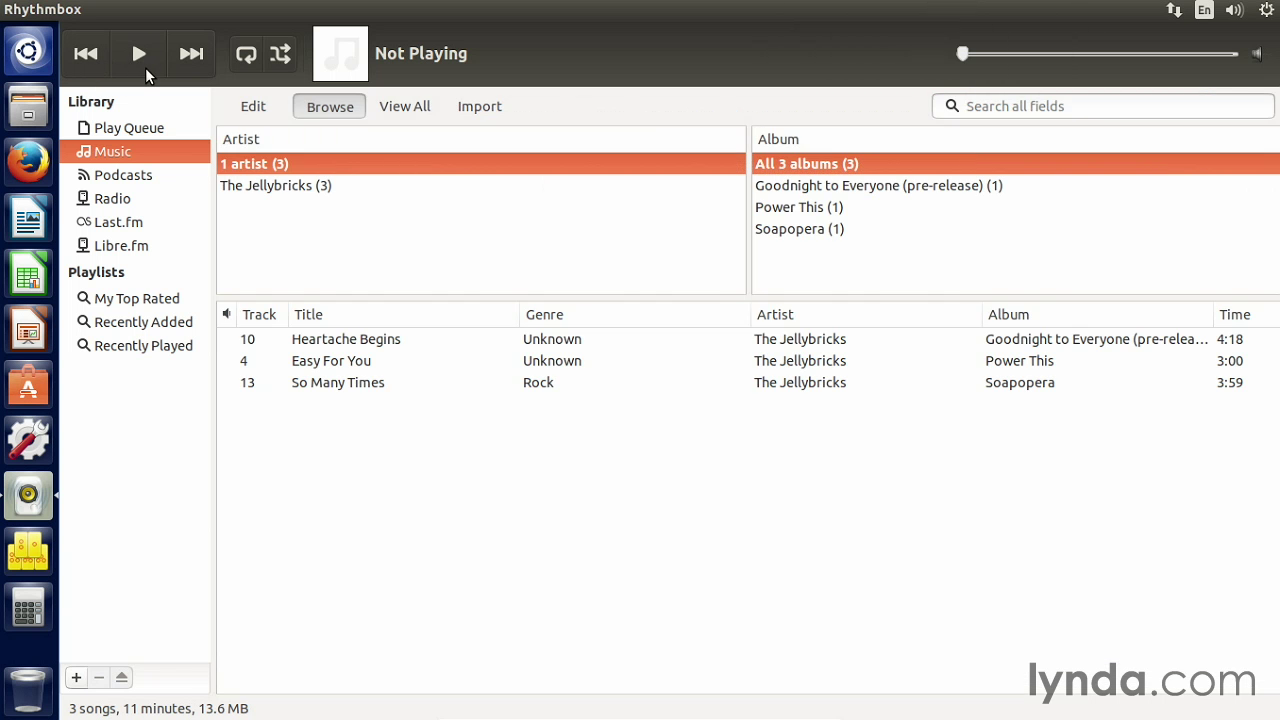
Task: Click the Rhythmbox launcher icon
Action: click(28, 495)
